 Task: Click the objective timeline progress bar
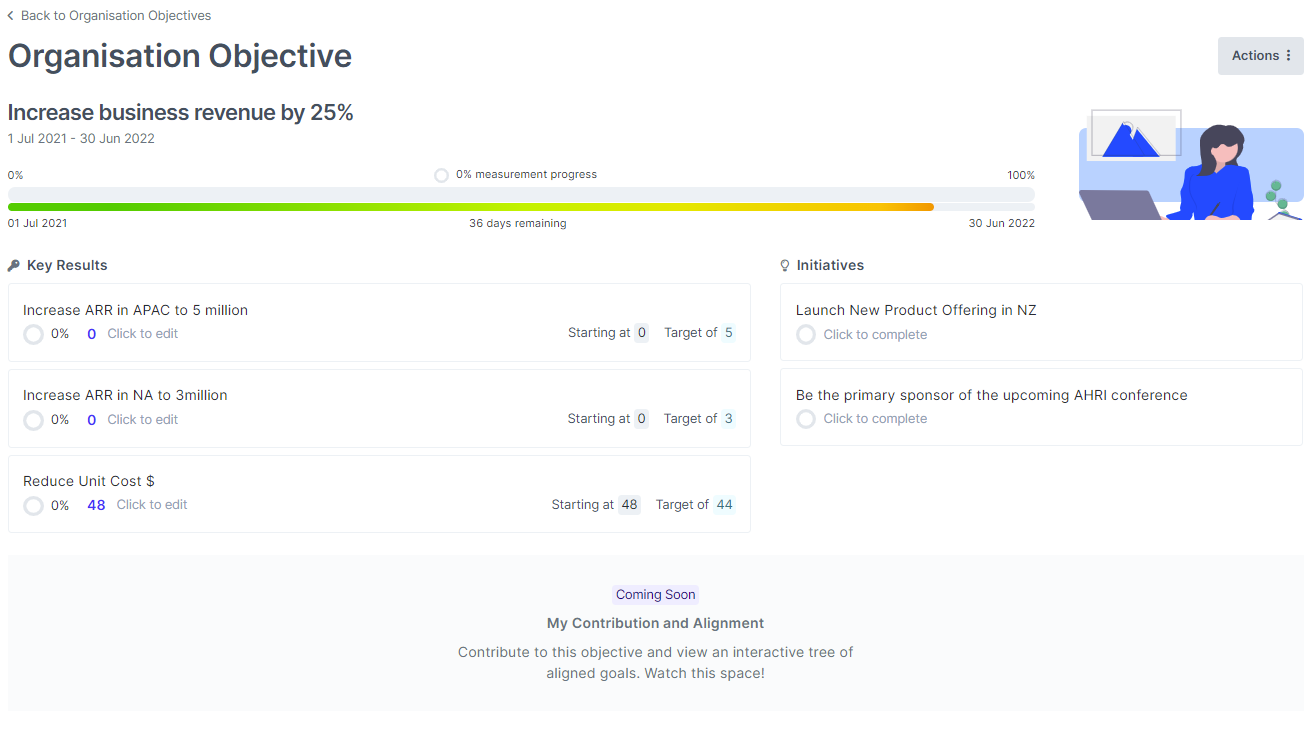pyautogui.click(x=520, y=207)
